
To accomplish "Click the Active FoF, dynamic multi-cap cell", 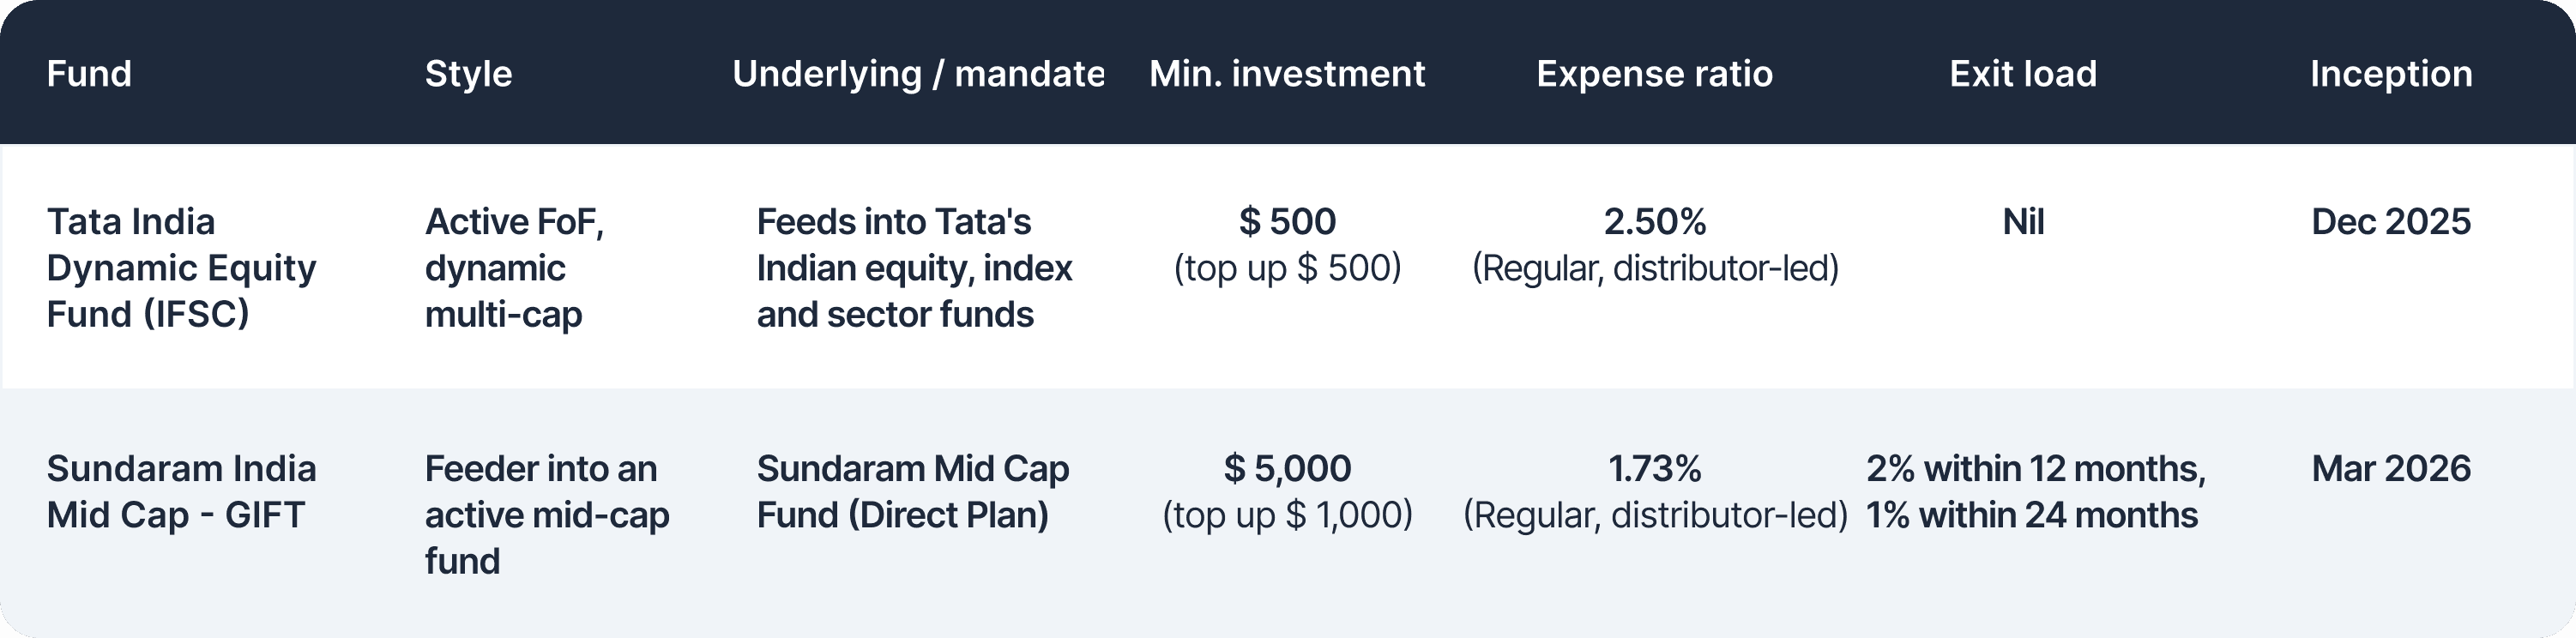I will pyautogui.click(x=514, y=267).
